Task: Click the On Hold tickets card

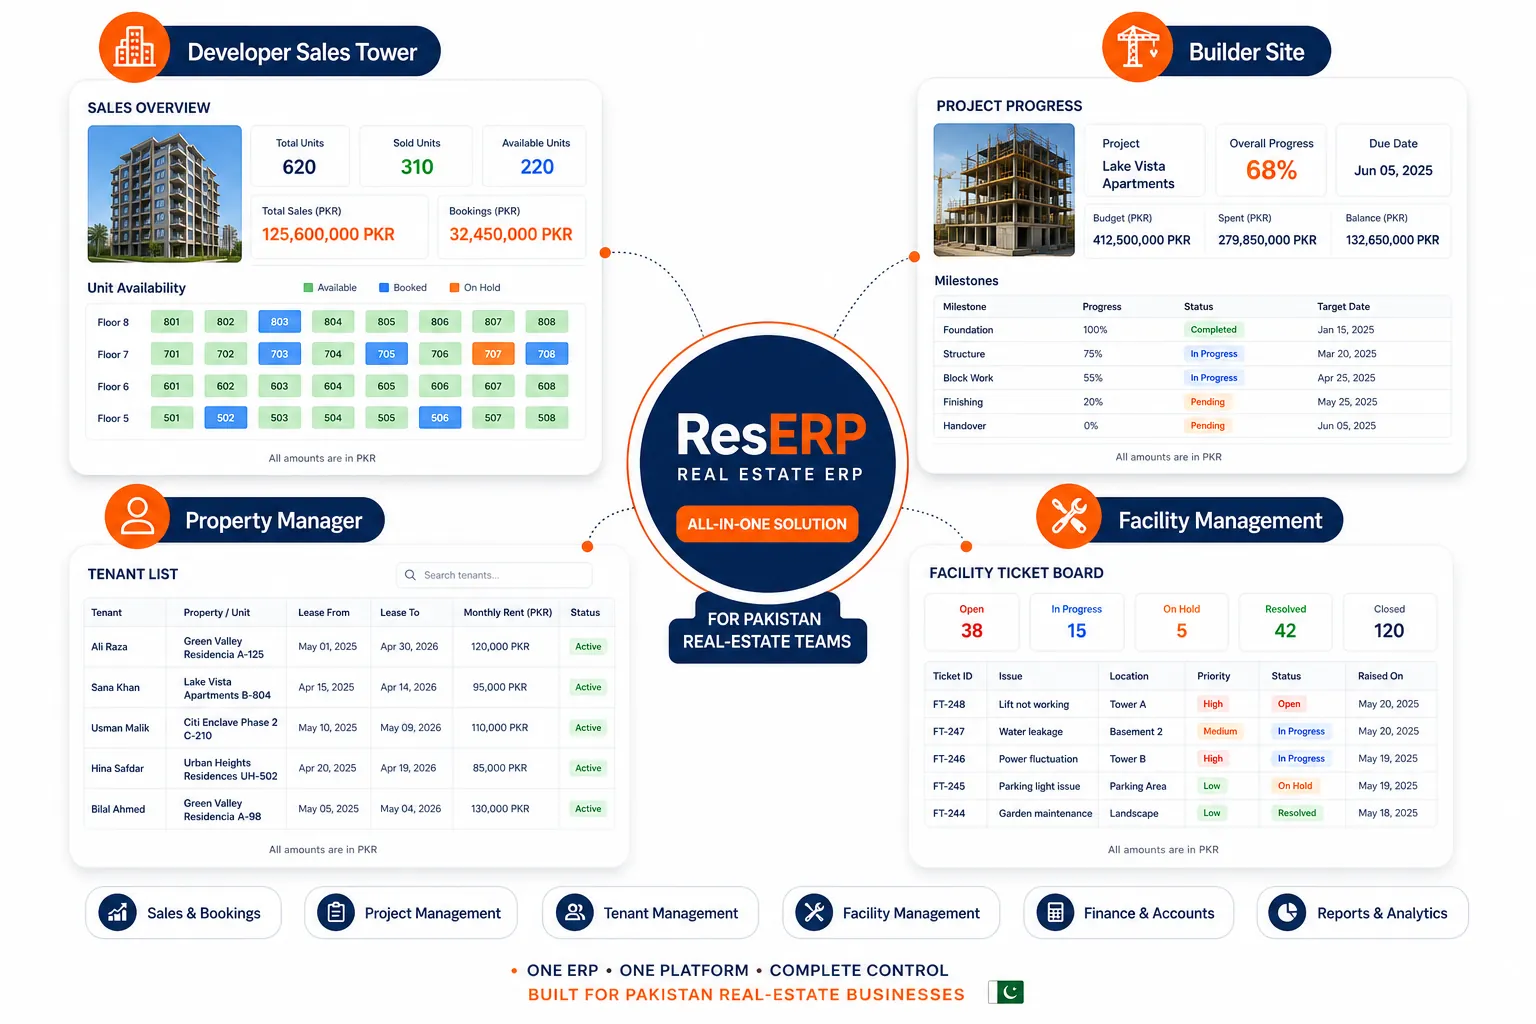Action: point(1182,622)
